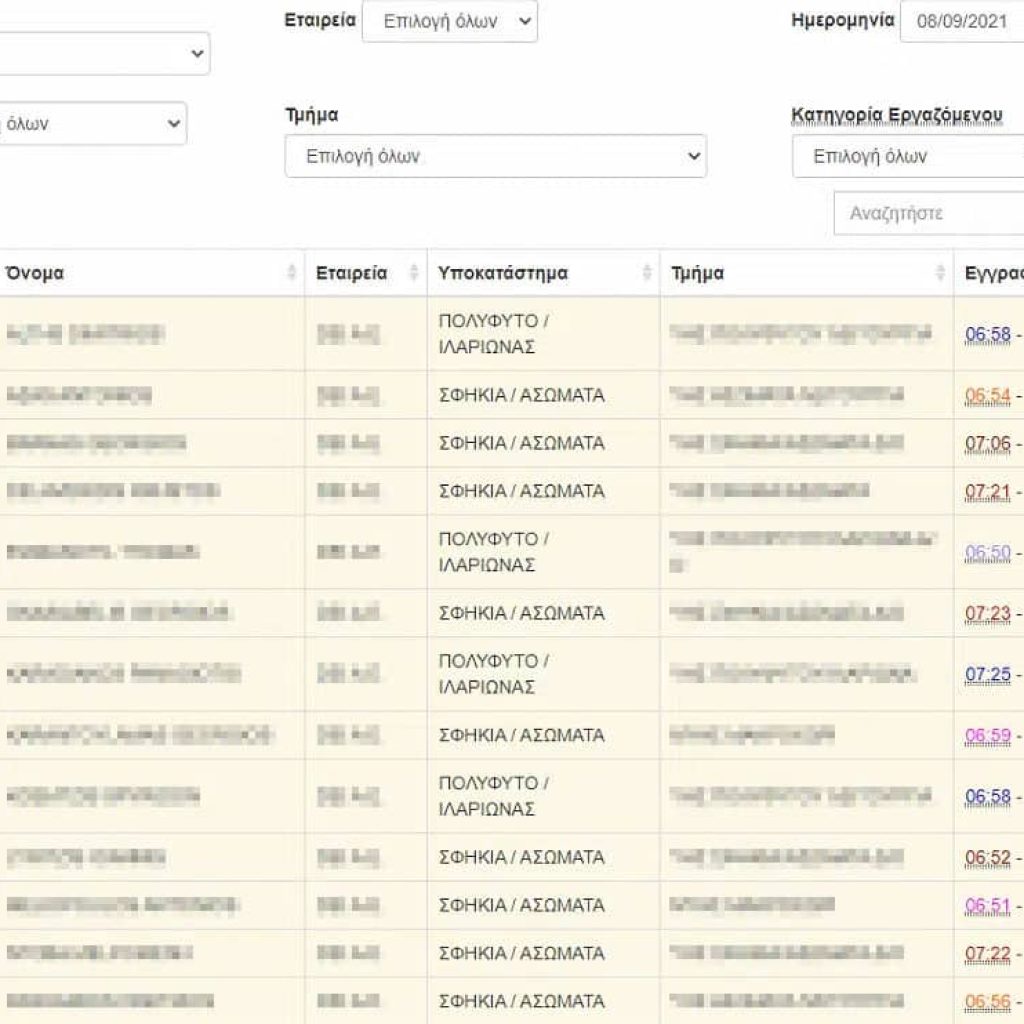The width and height of the screenshot is (1024, 1024).
Task: Click the Εταιρεία column header label
Action: click(351, 273)
